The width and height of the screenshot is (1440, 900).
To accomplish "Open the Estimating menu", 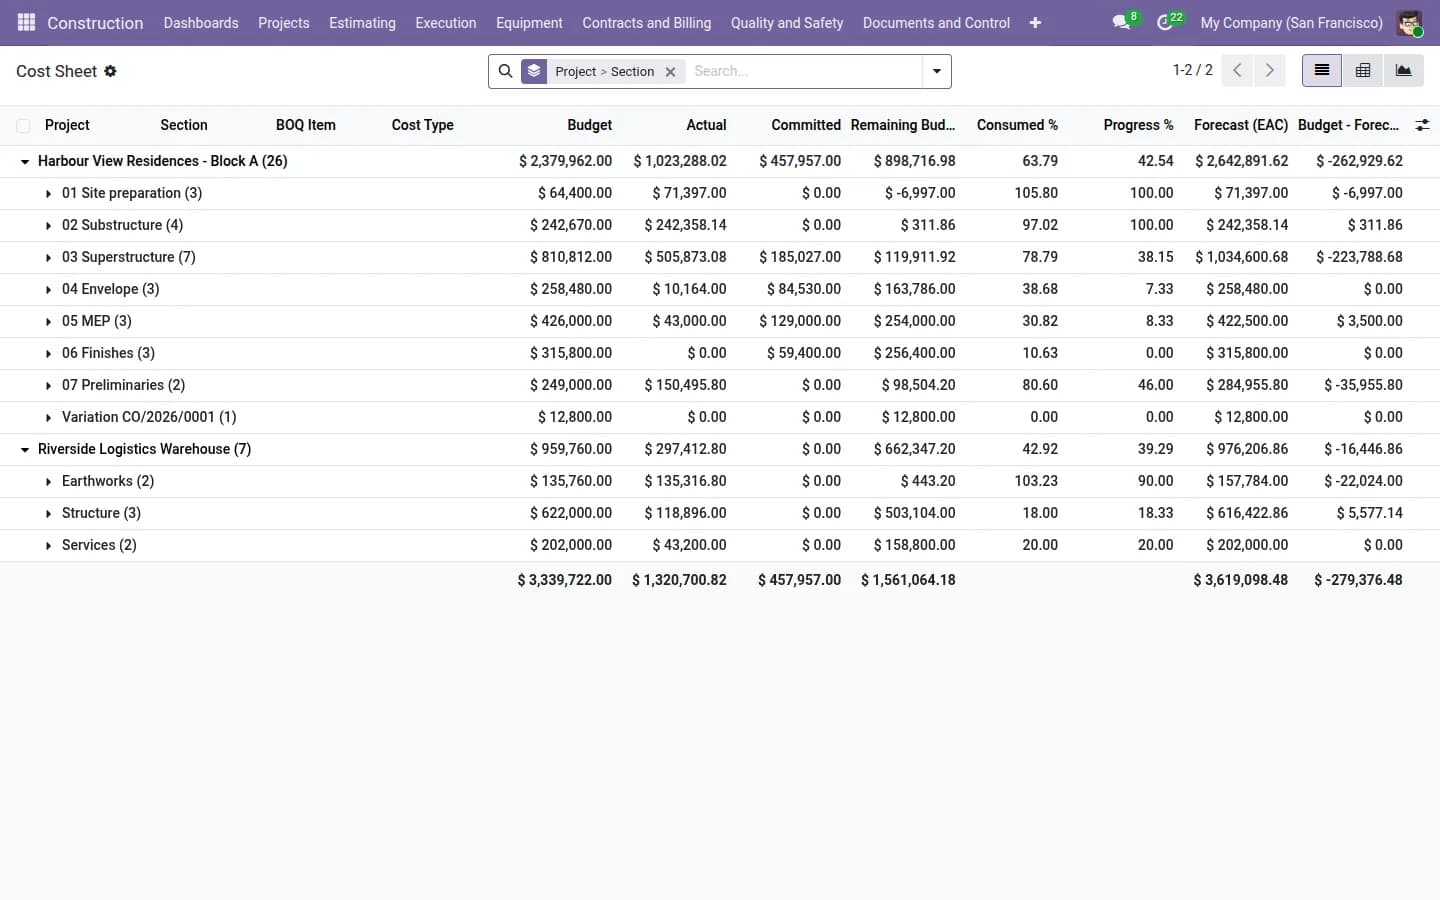I will pos(362,23).
